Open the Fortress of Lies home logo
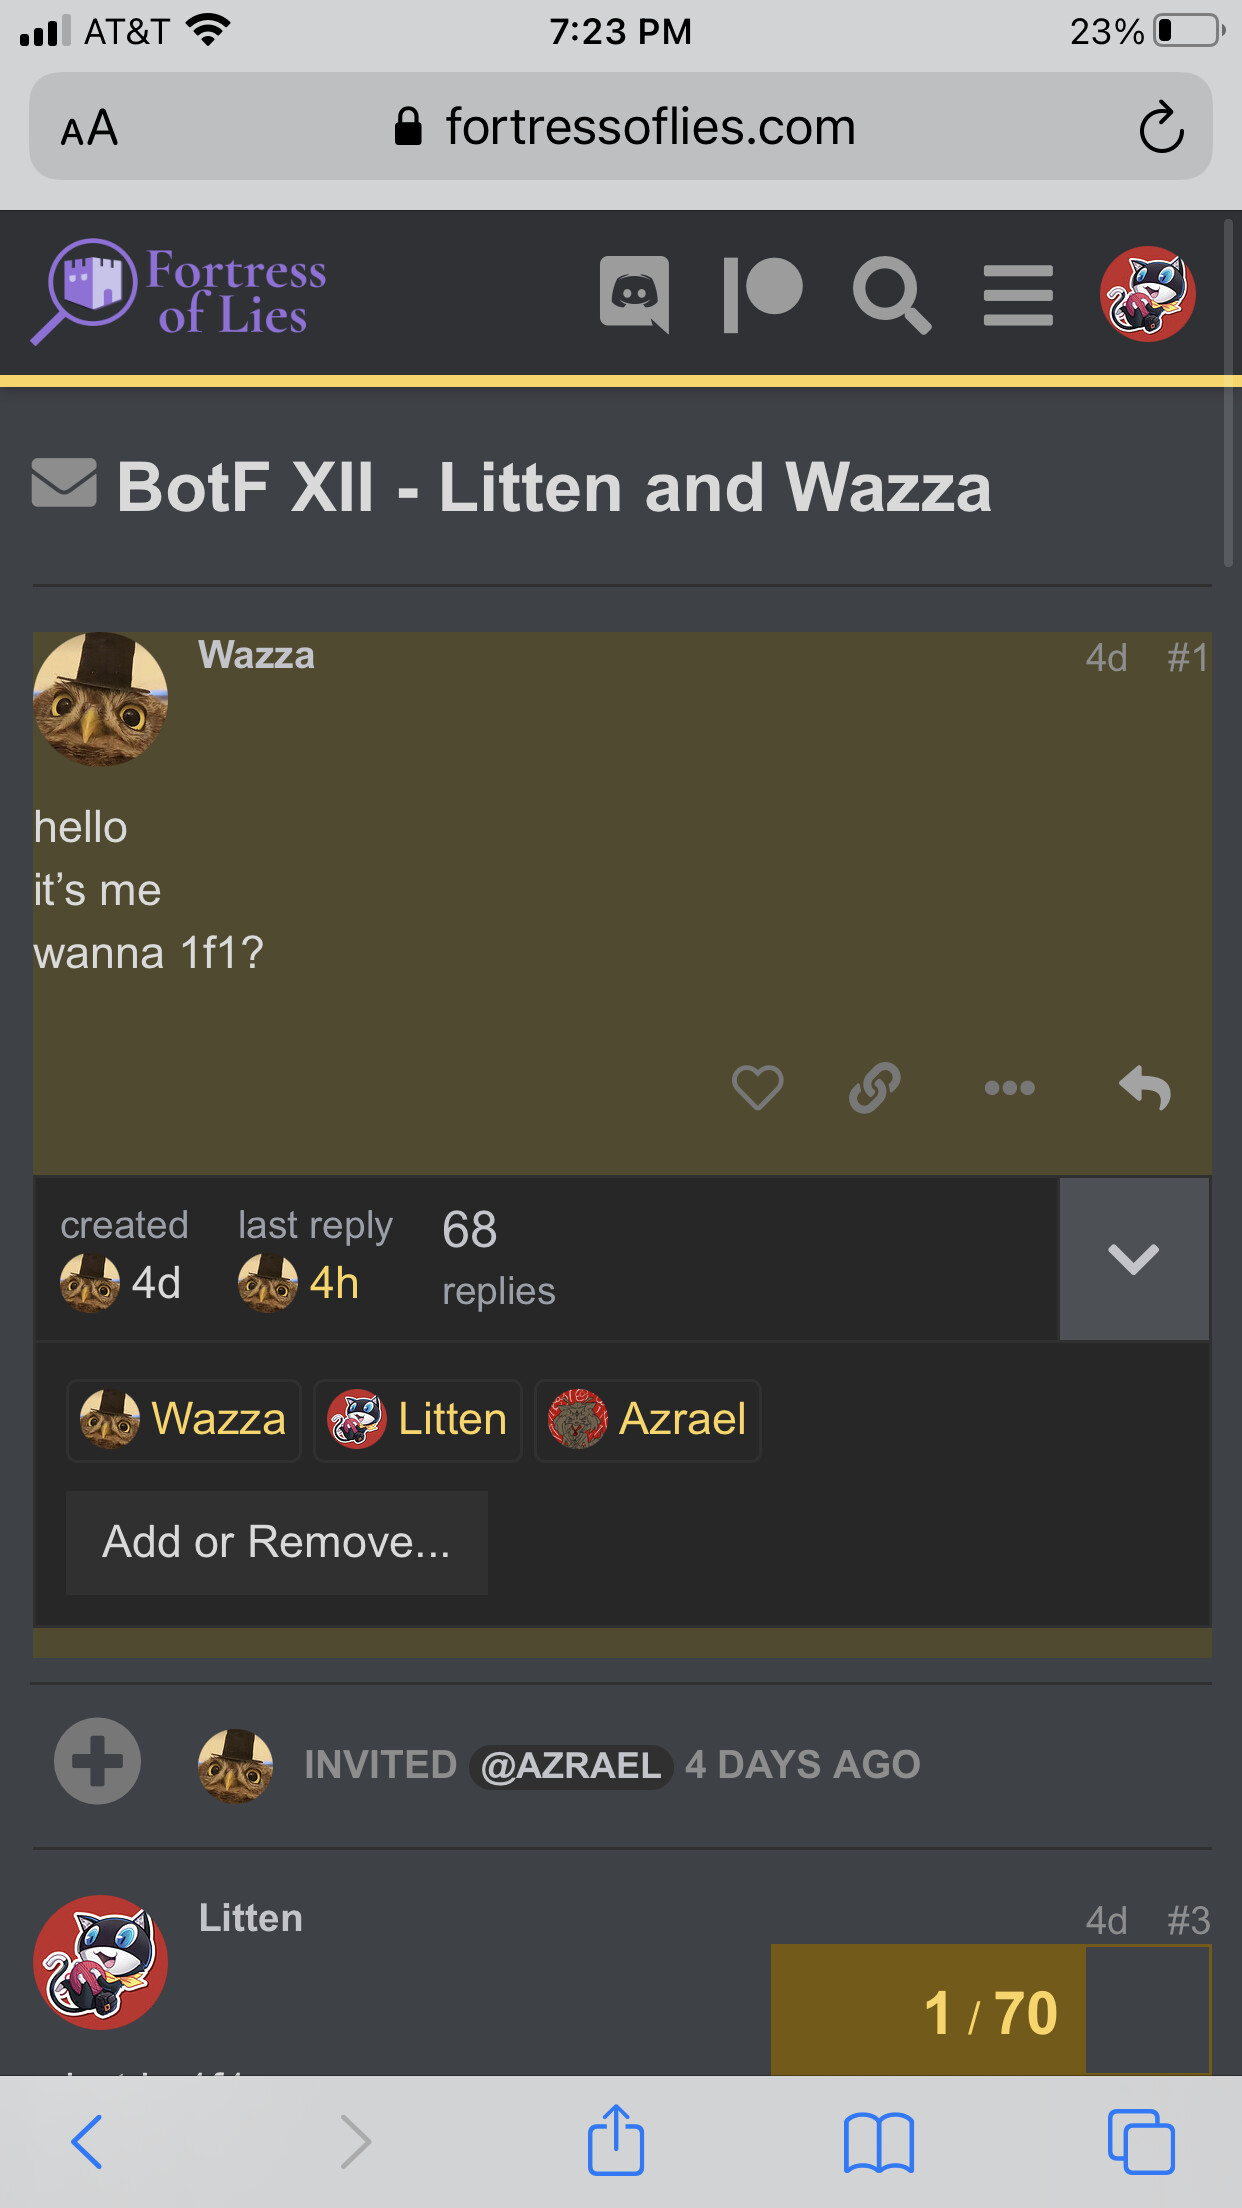The width and height of the screenshot is (1242, 2208). [179, 293]
